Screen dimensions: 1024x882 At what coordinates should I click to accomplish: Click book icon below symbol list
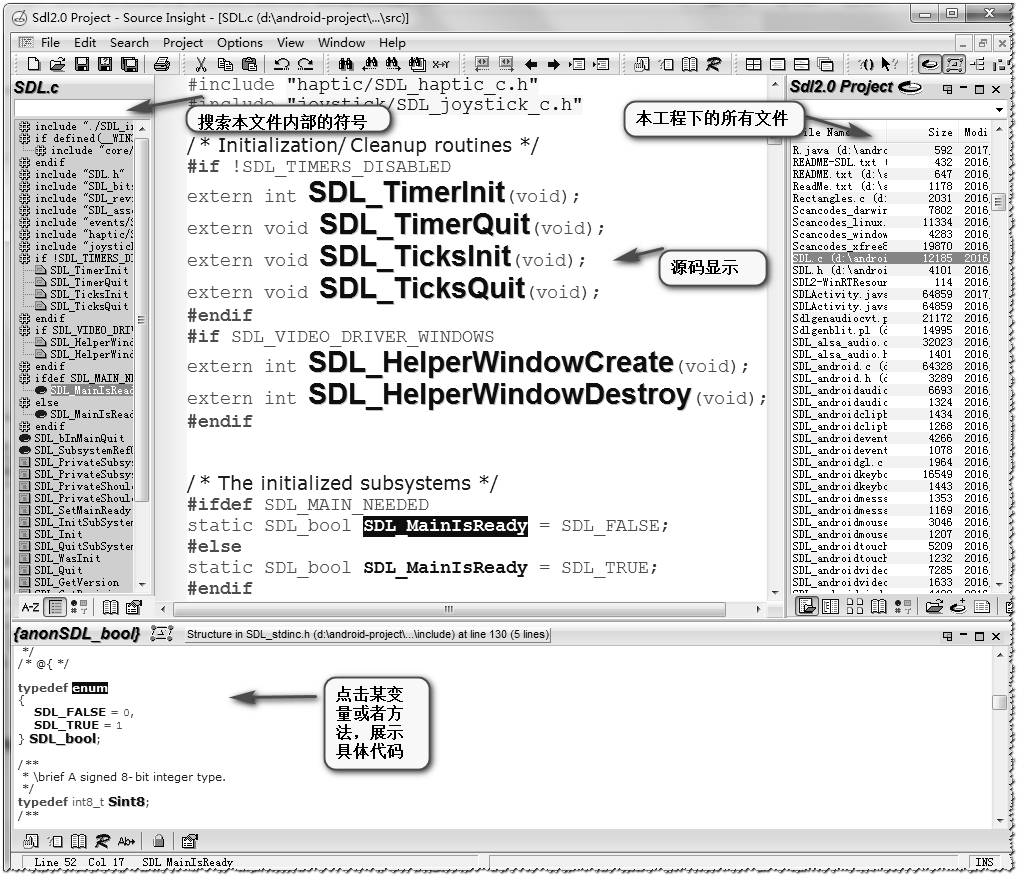point(110,607)
